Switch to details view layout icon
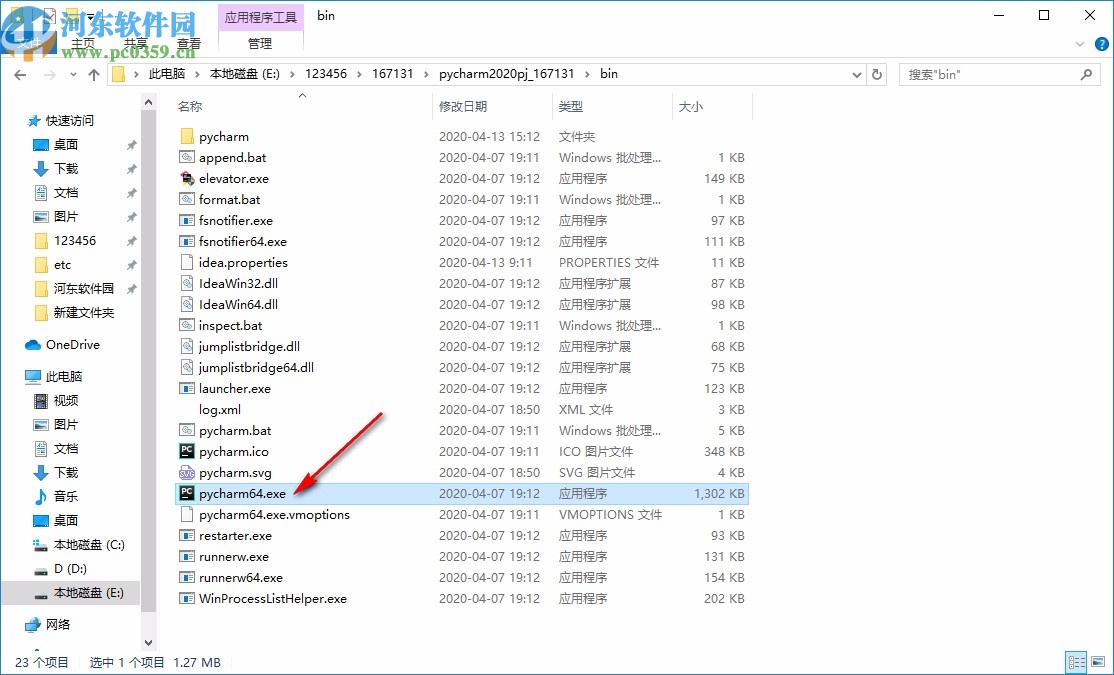1114x675 pixels. tap(1076, 662)
